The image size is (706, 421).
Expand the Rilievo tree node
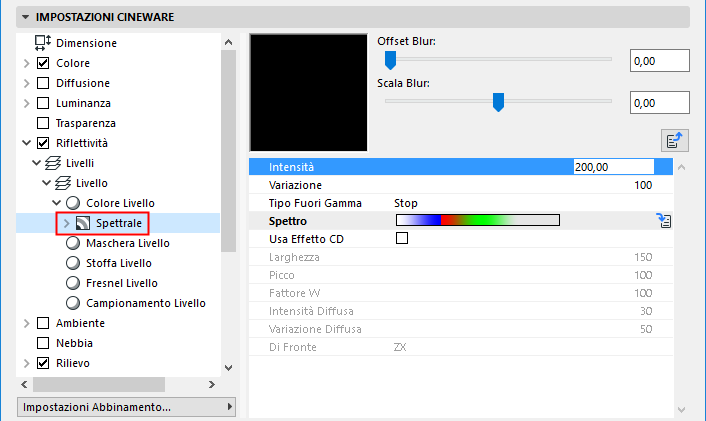click(x=27, y=363)
